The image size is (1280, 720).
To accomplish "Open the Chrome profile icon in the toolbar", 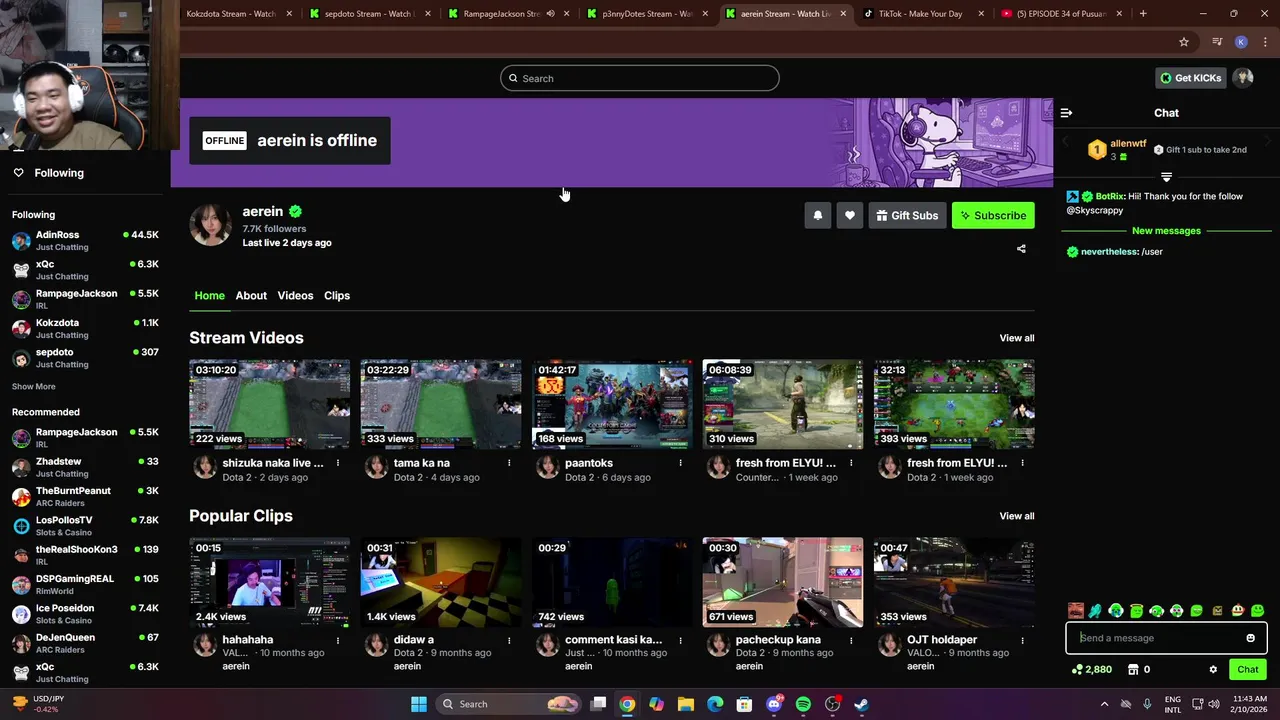I will pyautogui.click(x=1241, y=42).
